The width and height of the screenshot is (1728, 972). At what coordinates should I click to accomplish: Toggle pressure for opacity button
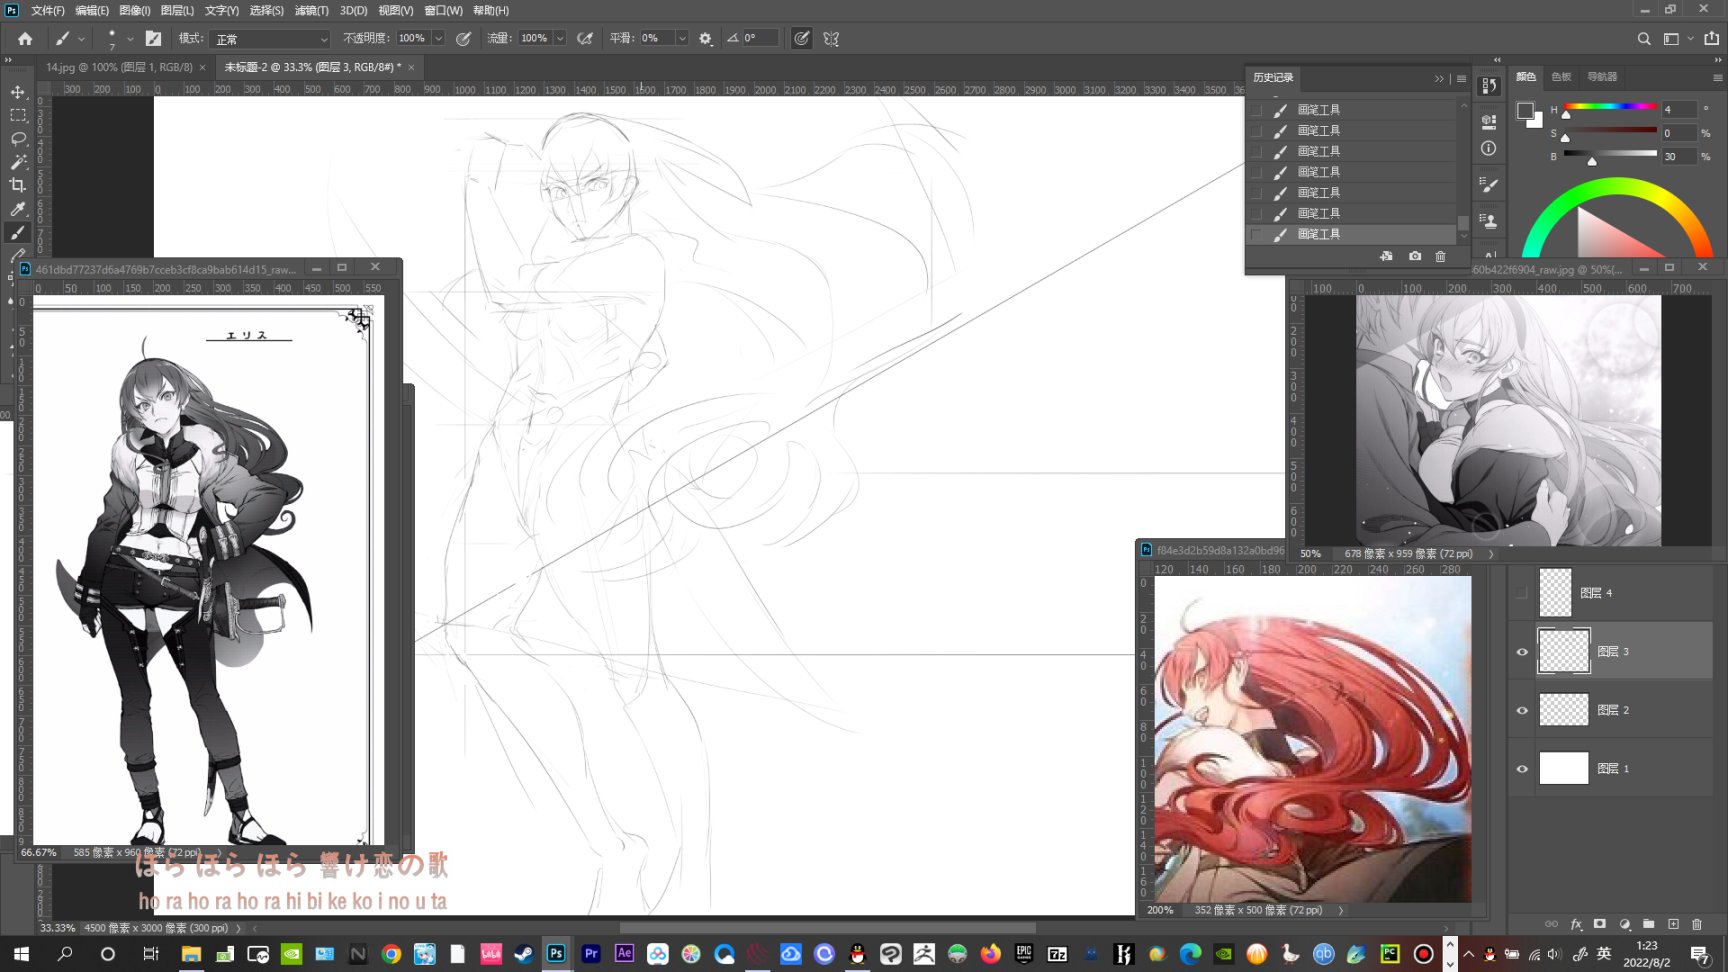[463, 38]
